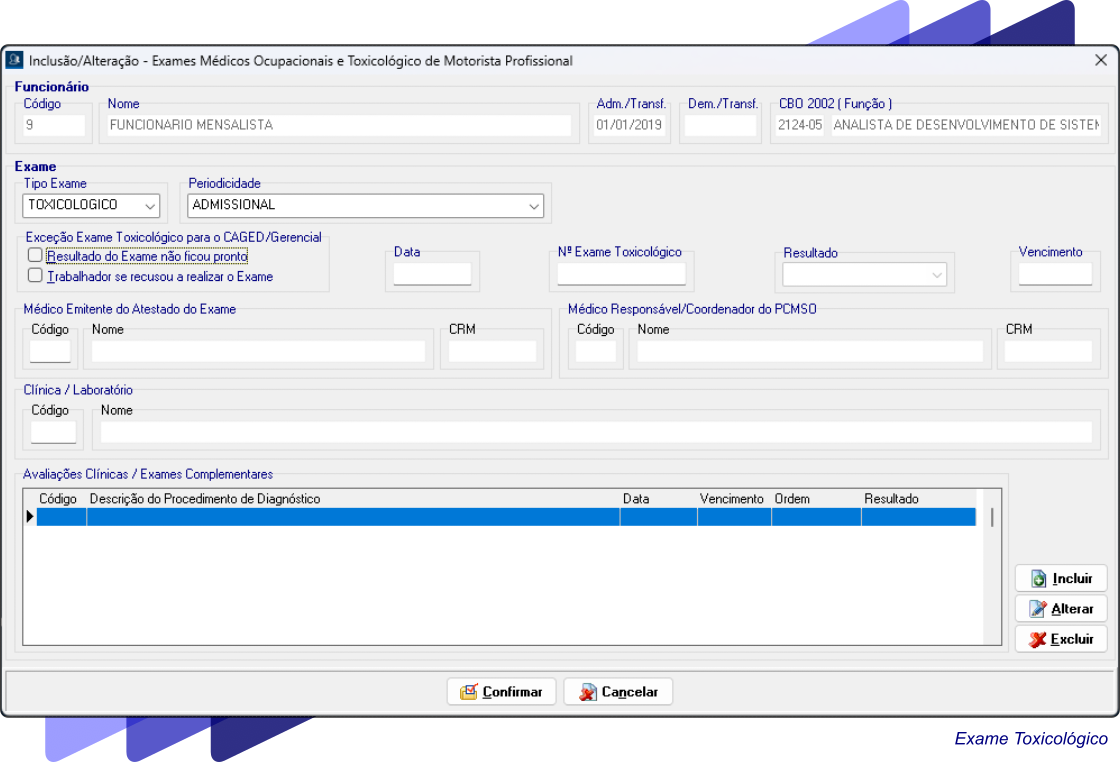Viewport: 1120px width, 762px height.
Task: Open the Tipo Exame dropdown
Action: (150, 206)
